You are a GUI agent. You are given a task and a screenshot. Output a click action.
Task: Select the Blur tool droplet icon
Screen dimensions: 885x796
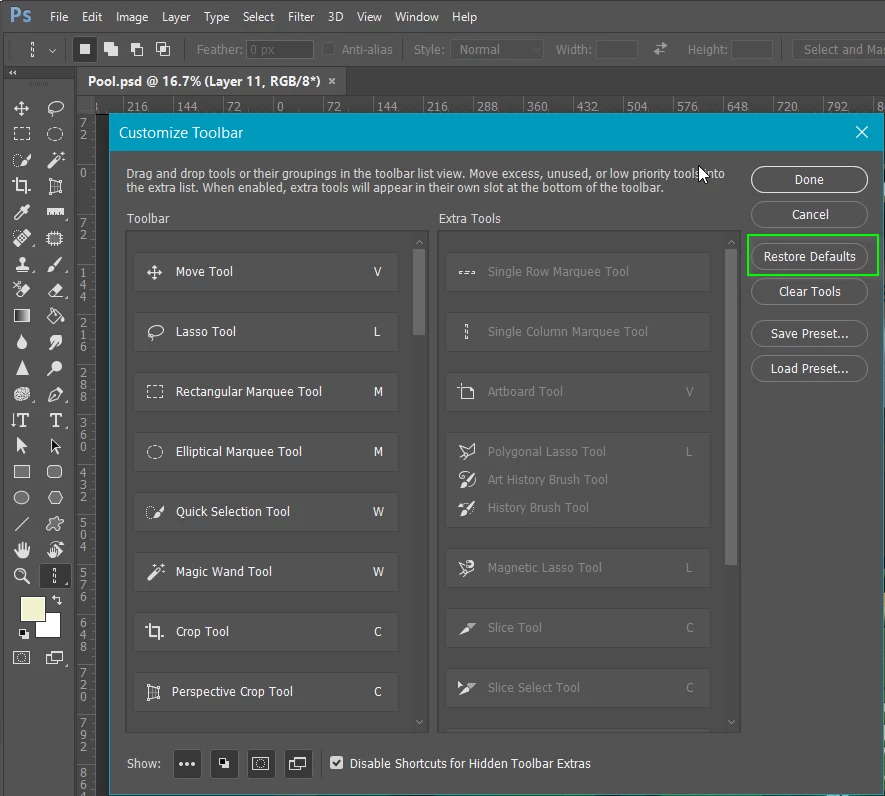tap(21, 342)
